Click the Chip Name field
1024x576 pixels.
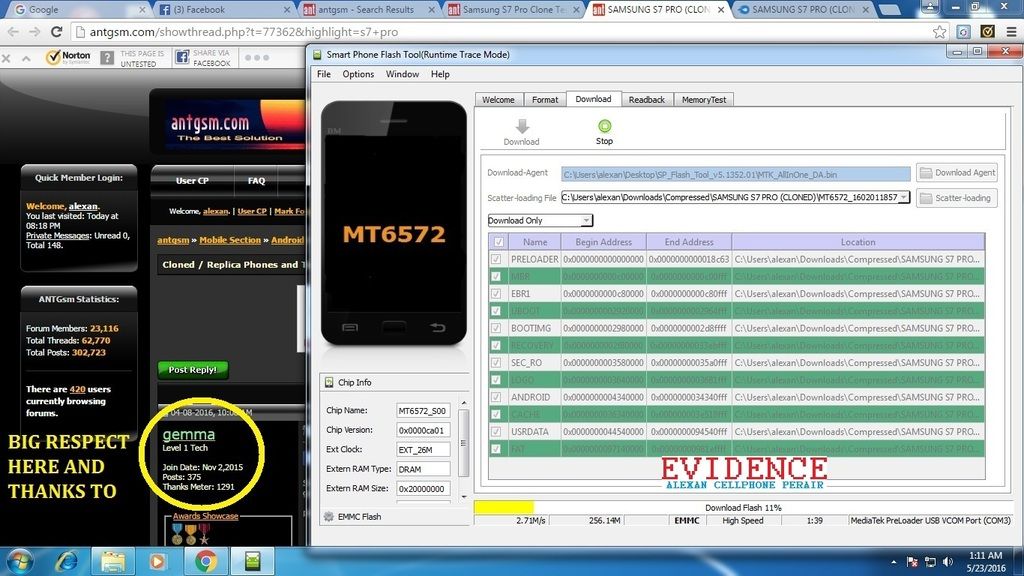423,411
